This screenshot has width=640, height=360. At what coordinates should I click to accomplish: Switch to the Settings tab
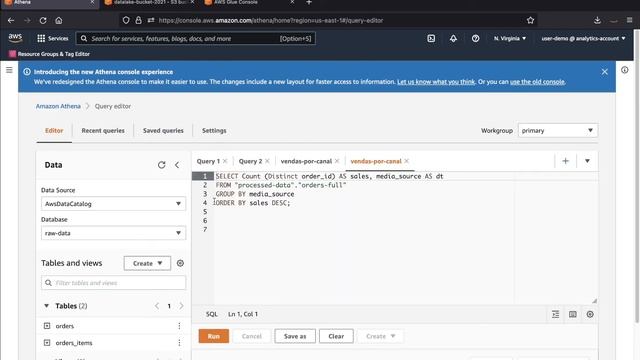pyautogui.click(x=214, y=131)
